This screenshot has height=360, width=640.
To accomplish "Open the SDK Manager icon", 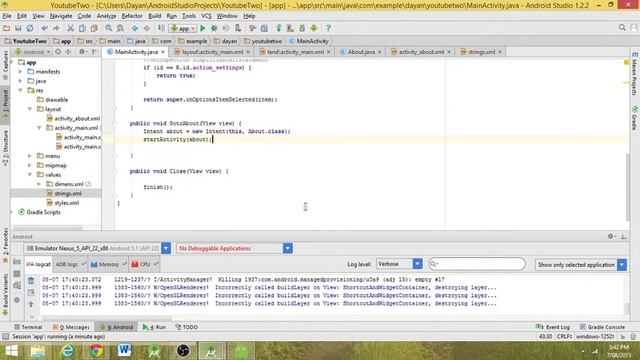I will 302,28.
